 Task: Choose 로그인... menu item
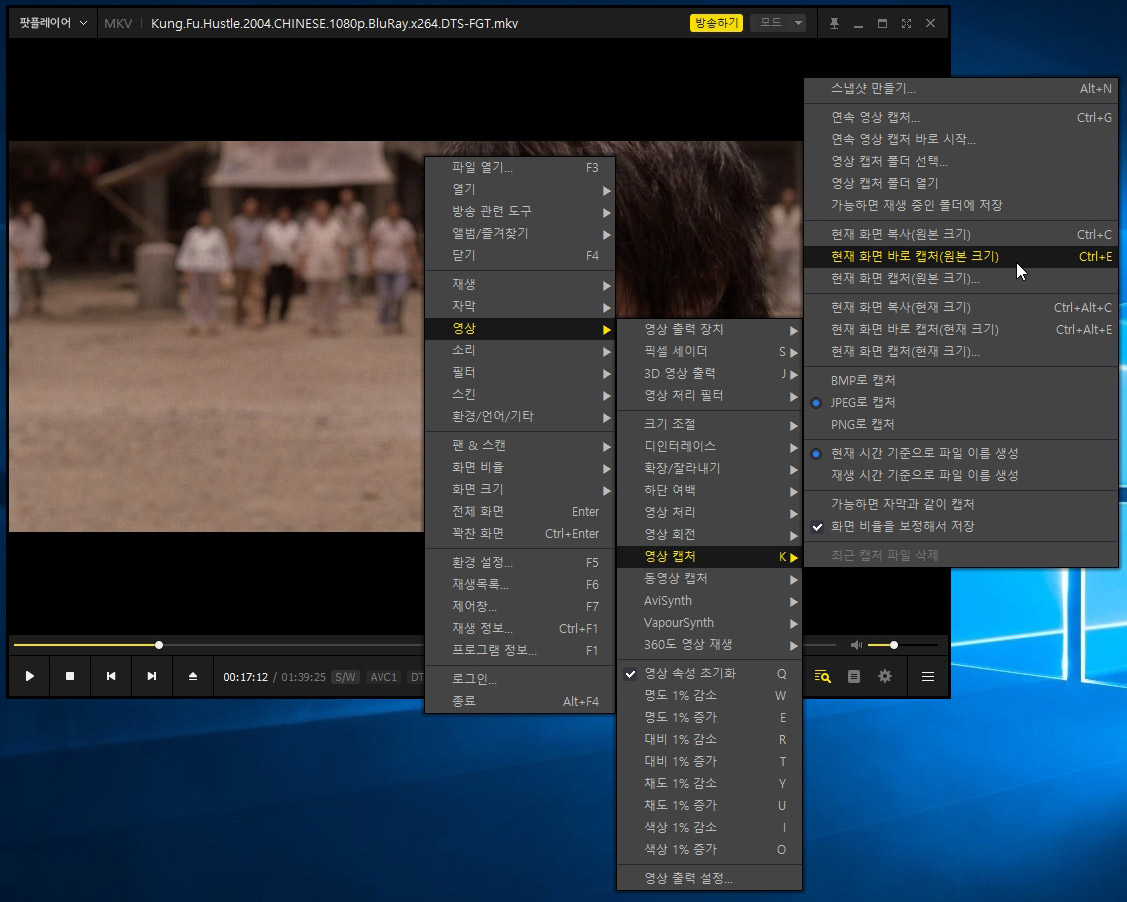[x=520, y=679]
